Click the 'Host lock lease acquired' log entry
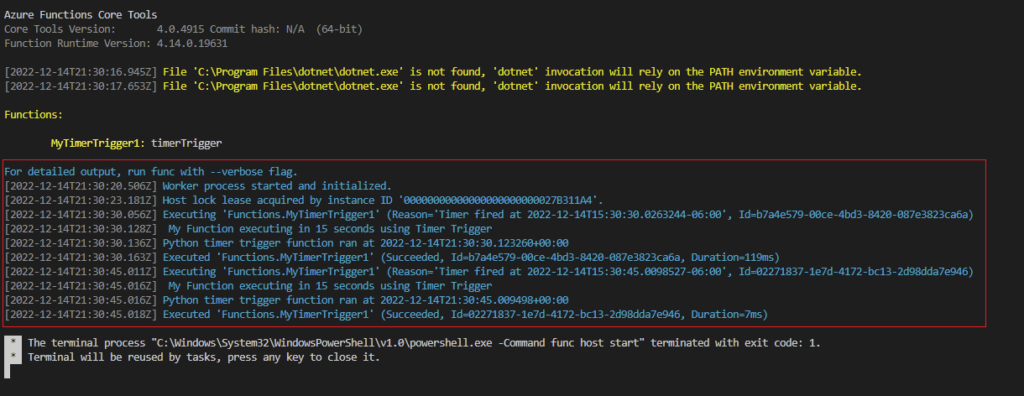Viewport: 1024px width, 396px height. pyautogui.click(x=303, y=200)
